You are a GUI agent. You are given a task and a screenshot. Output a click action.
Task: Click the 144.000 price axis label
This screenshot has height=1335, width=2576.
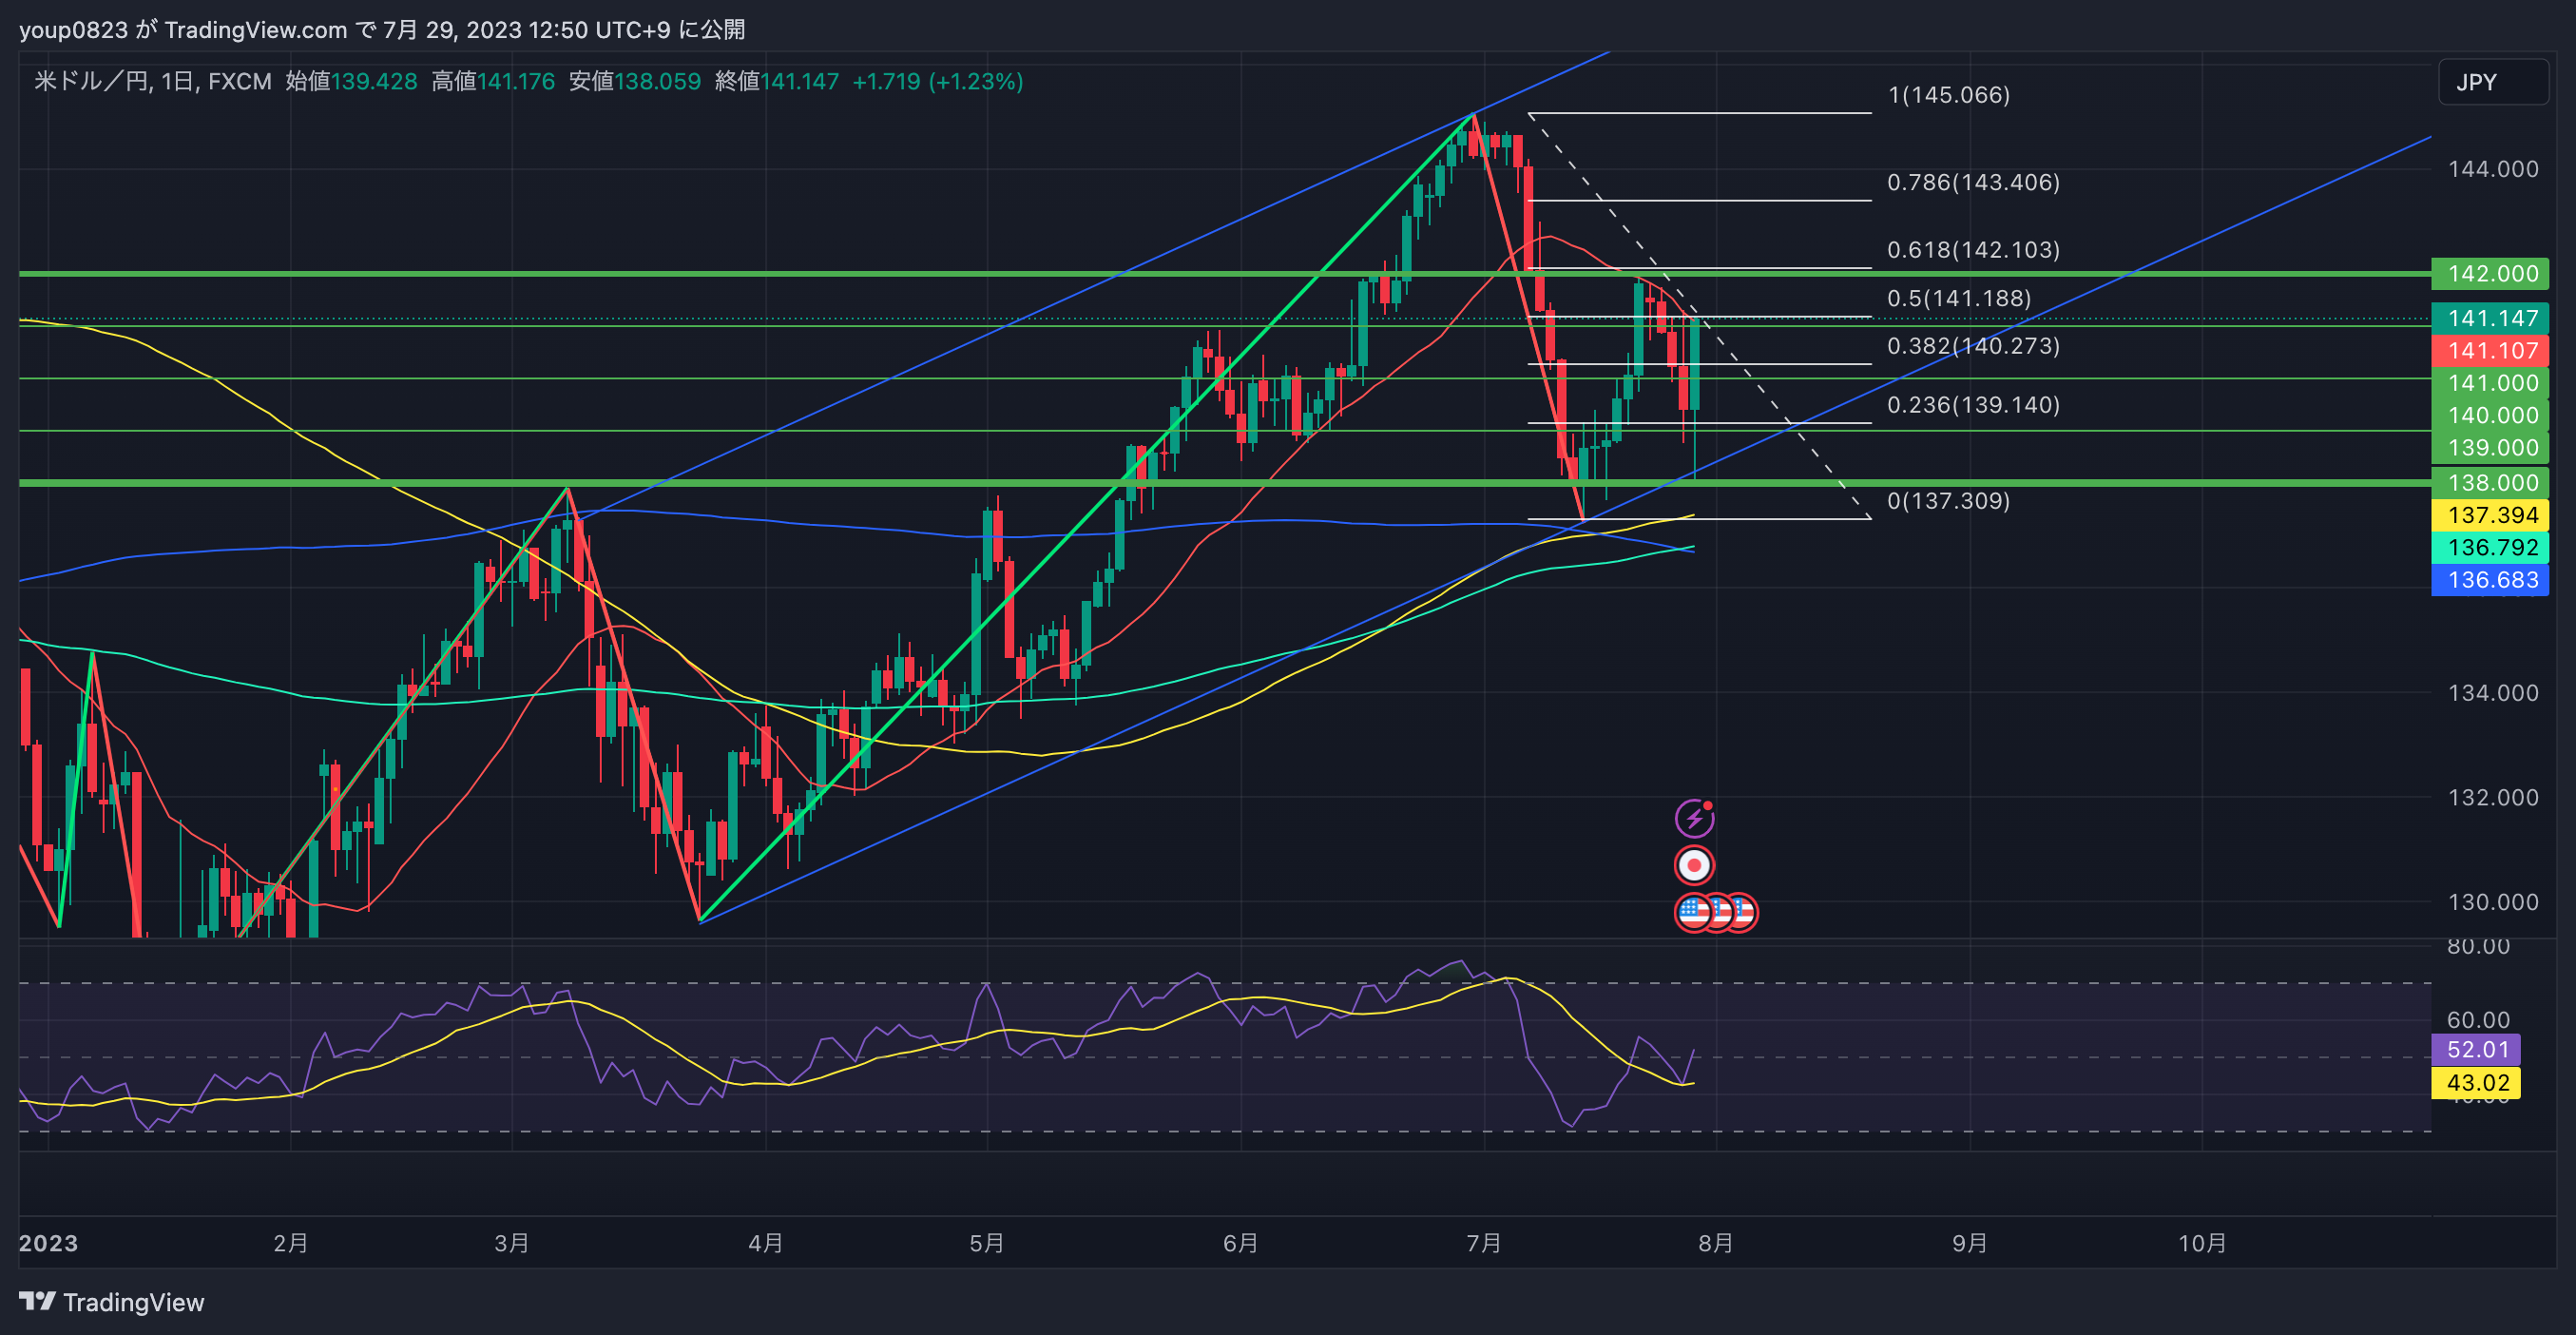(2492, 169)
